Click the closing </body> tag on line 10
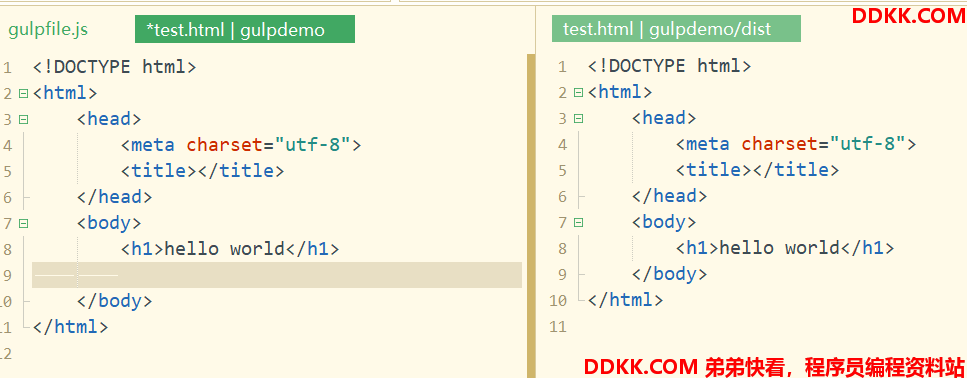 (115, 301)
